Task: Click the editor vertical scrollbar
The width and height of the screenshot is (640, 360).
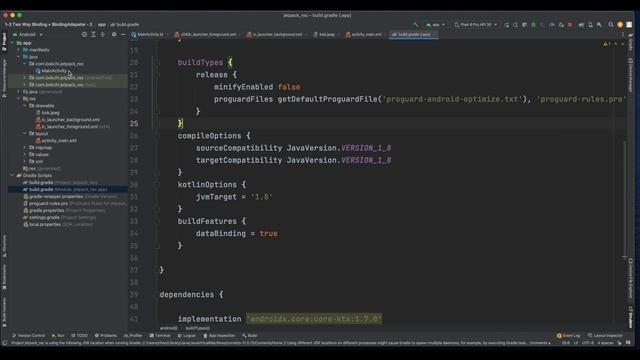Action: point(624,198)
